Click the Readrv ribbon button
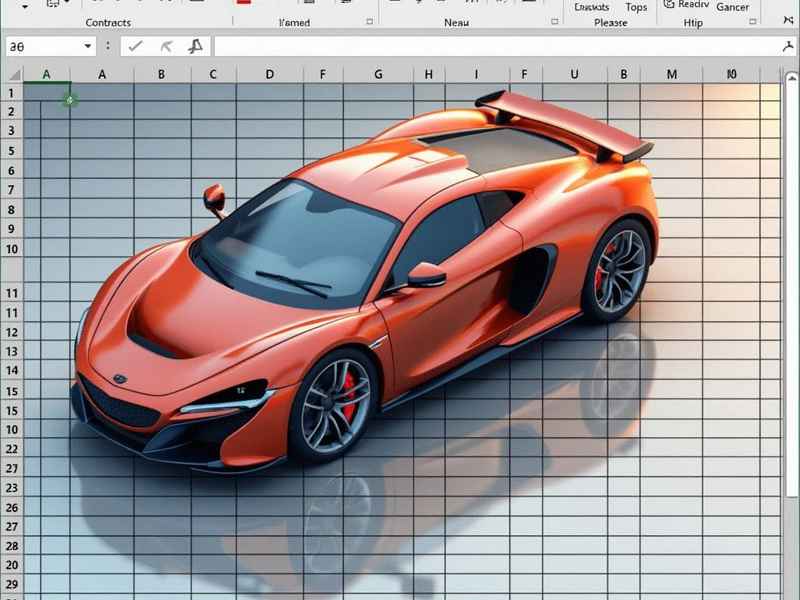800x600 pixels. (692, 7)
